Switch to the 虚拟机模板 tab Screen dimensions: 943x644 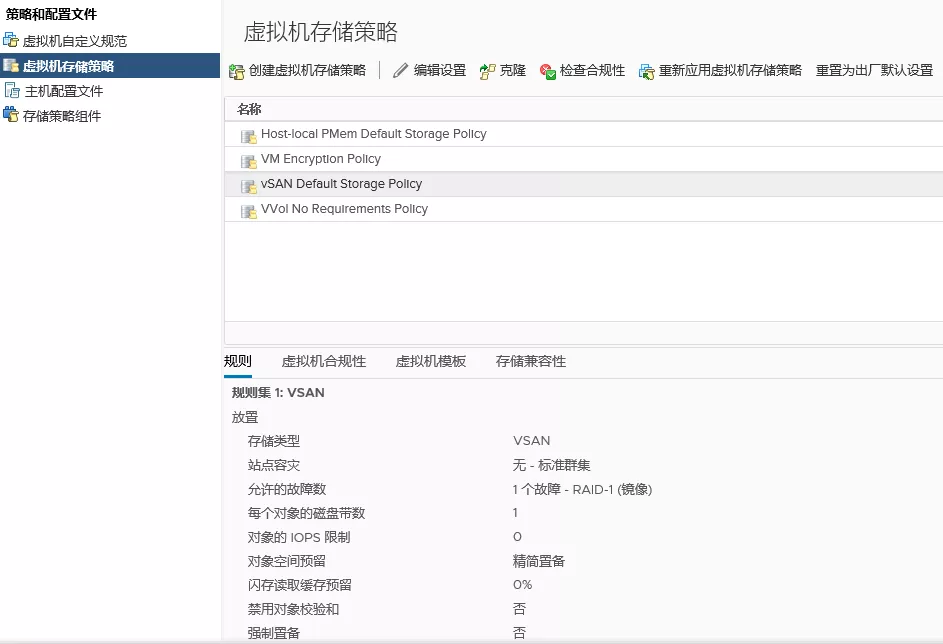click(431, 362)
